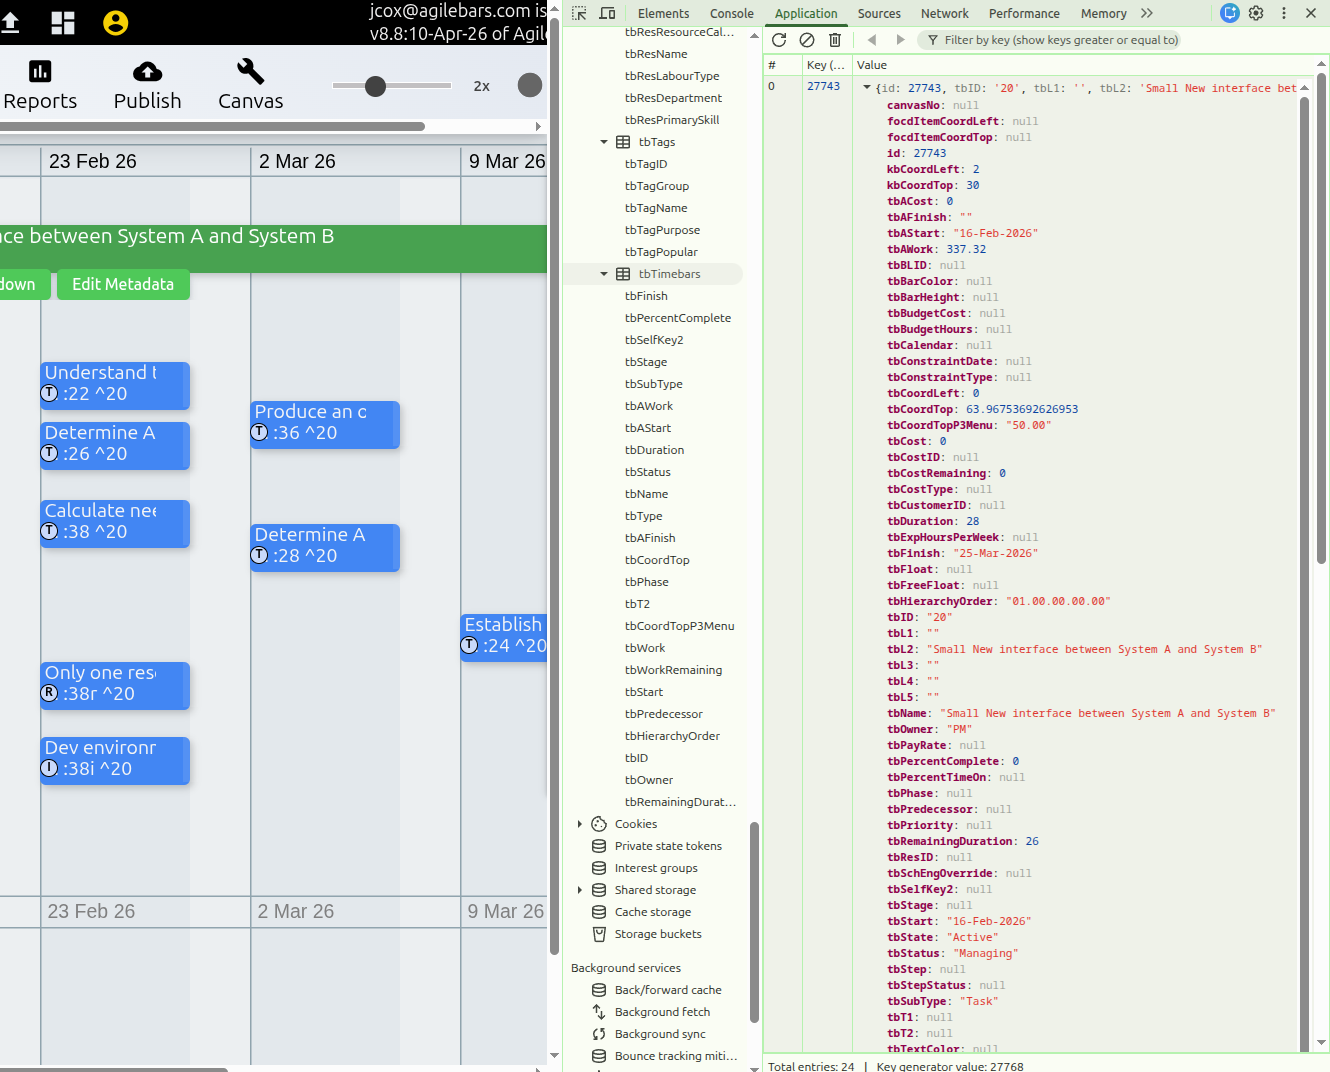Open Interest groups item
Image resolution: width=1330 pixels, height=1072 pixels.
coord(656,868)
